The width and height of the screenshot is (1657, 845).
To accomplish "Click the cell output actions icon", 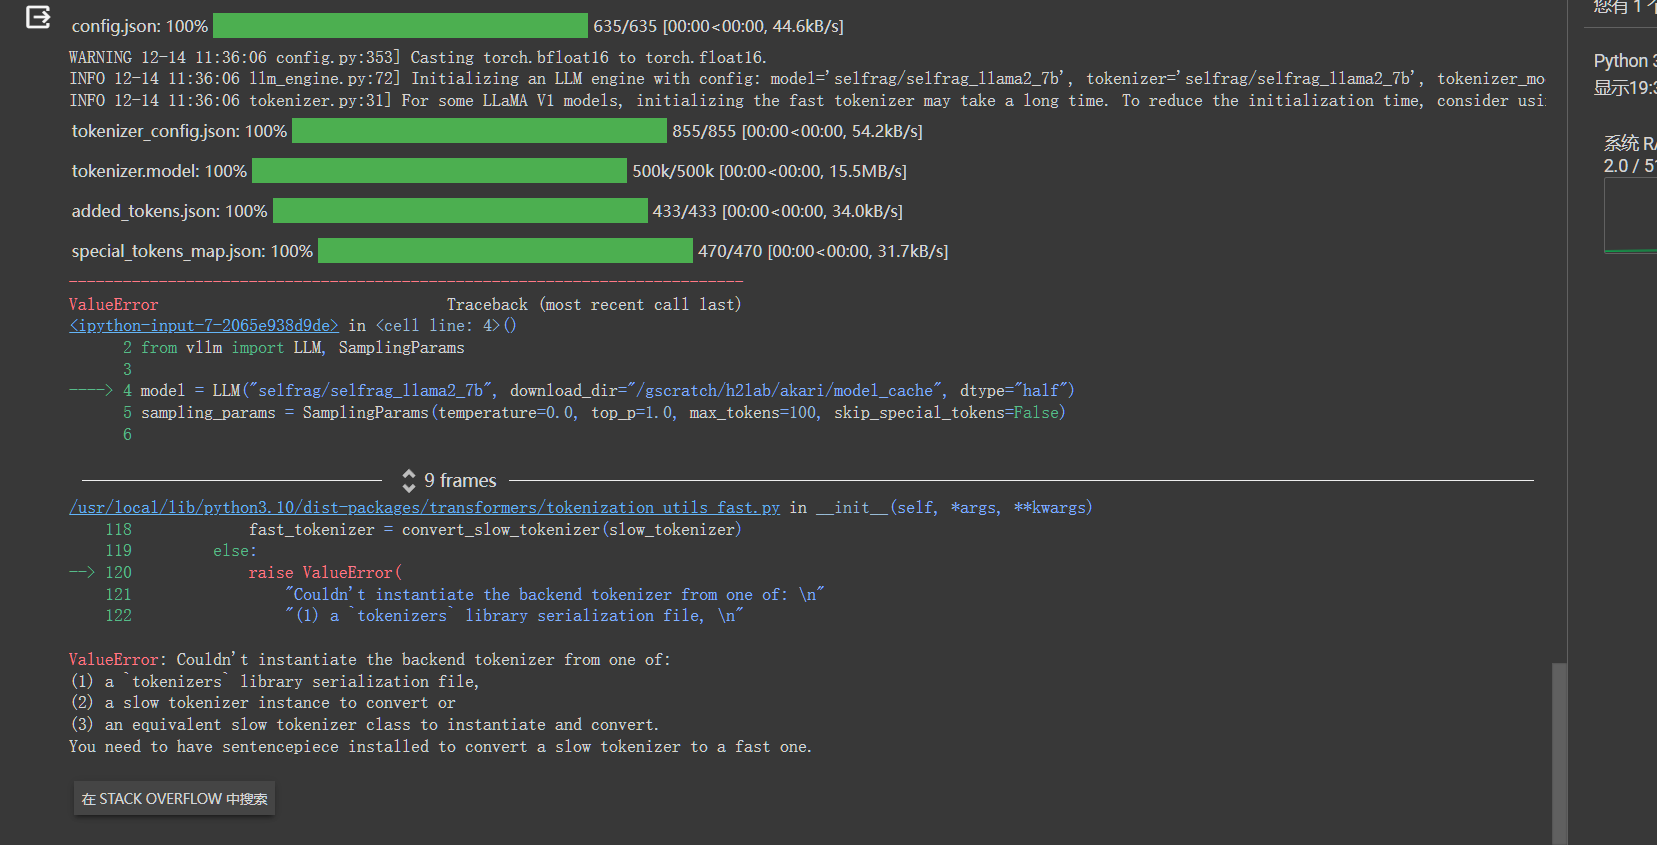I will coord(38,17).
